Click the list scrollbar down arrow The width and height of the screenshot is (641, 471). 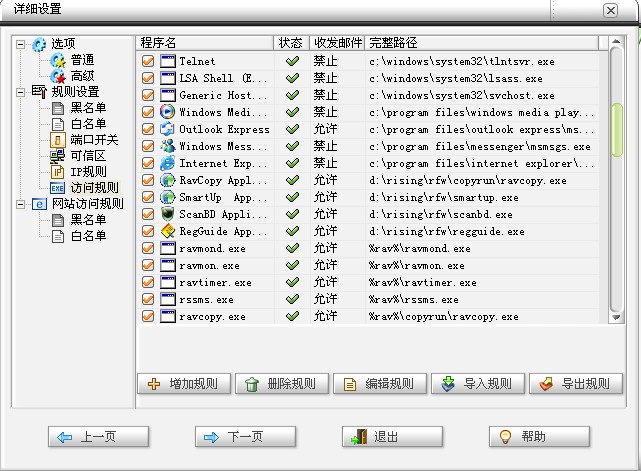(616, 317)
